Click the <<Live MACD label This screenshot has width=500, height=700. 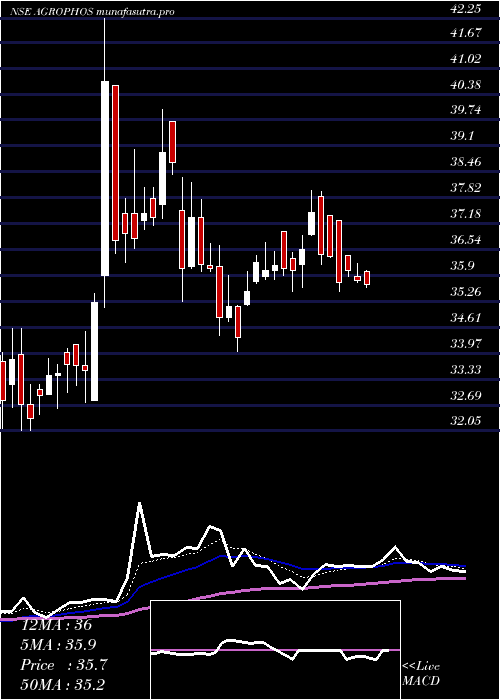click(x=421, y=674)
